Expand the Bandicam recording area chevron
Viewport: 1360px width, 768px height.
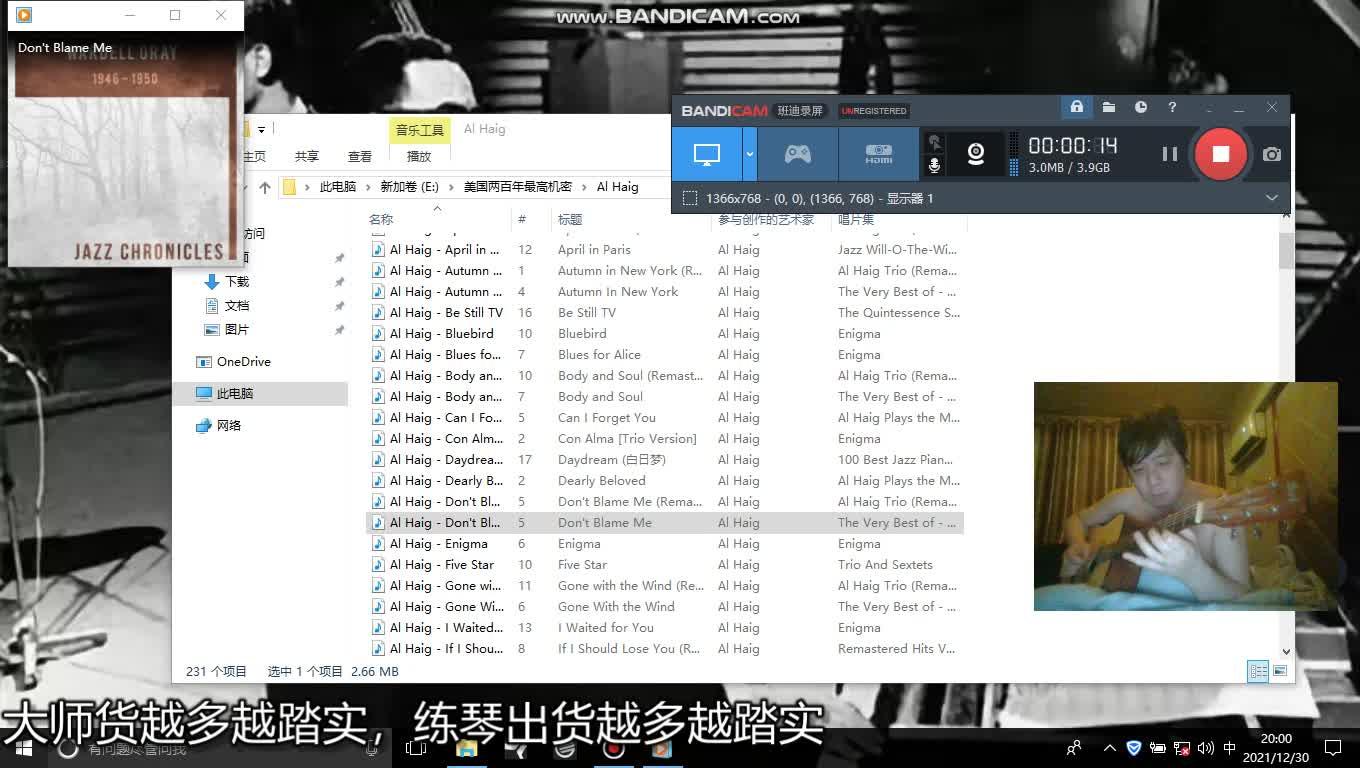(x=1272, y=198)
